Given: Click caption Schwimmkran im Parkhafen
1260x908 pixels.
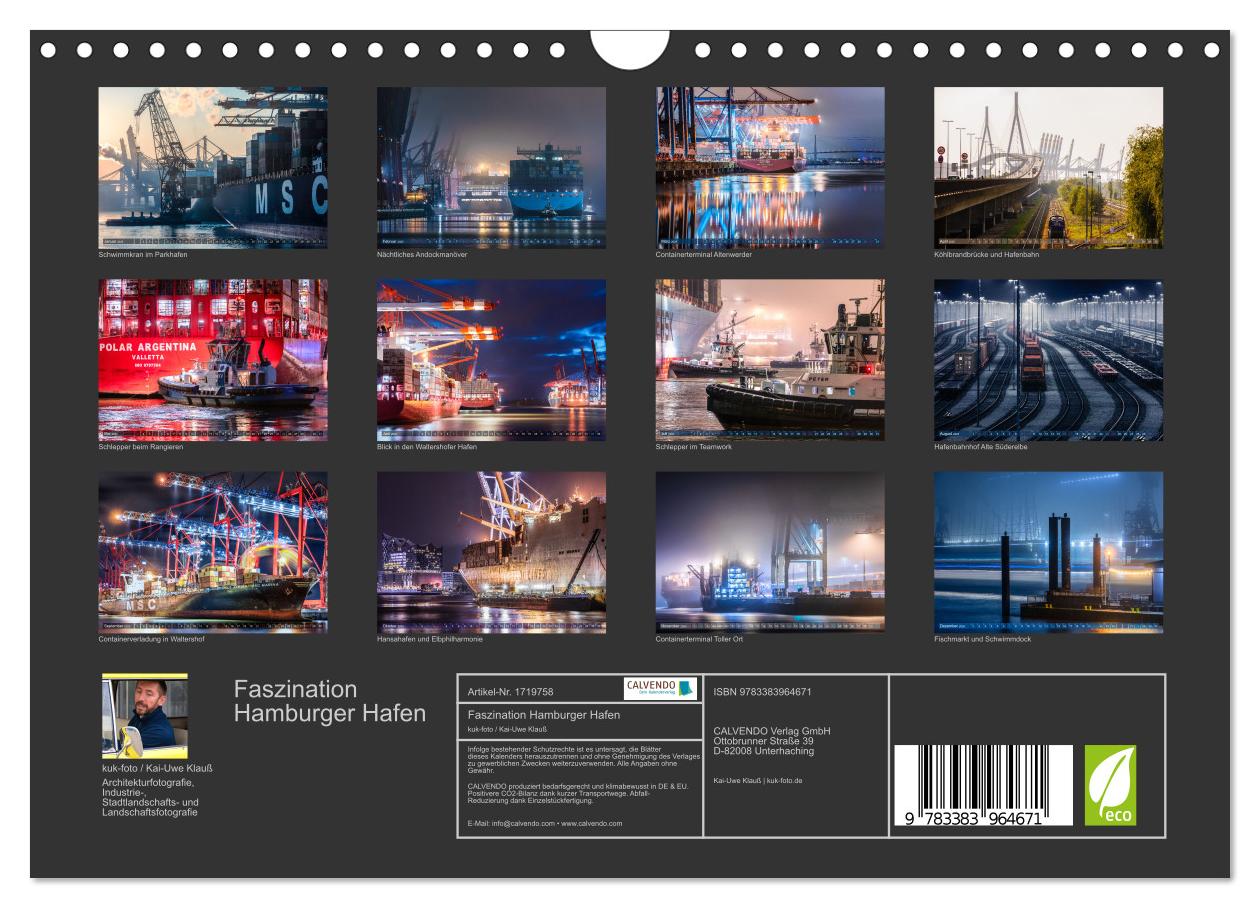Looking at the screenshot, I should coord(143,255).
